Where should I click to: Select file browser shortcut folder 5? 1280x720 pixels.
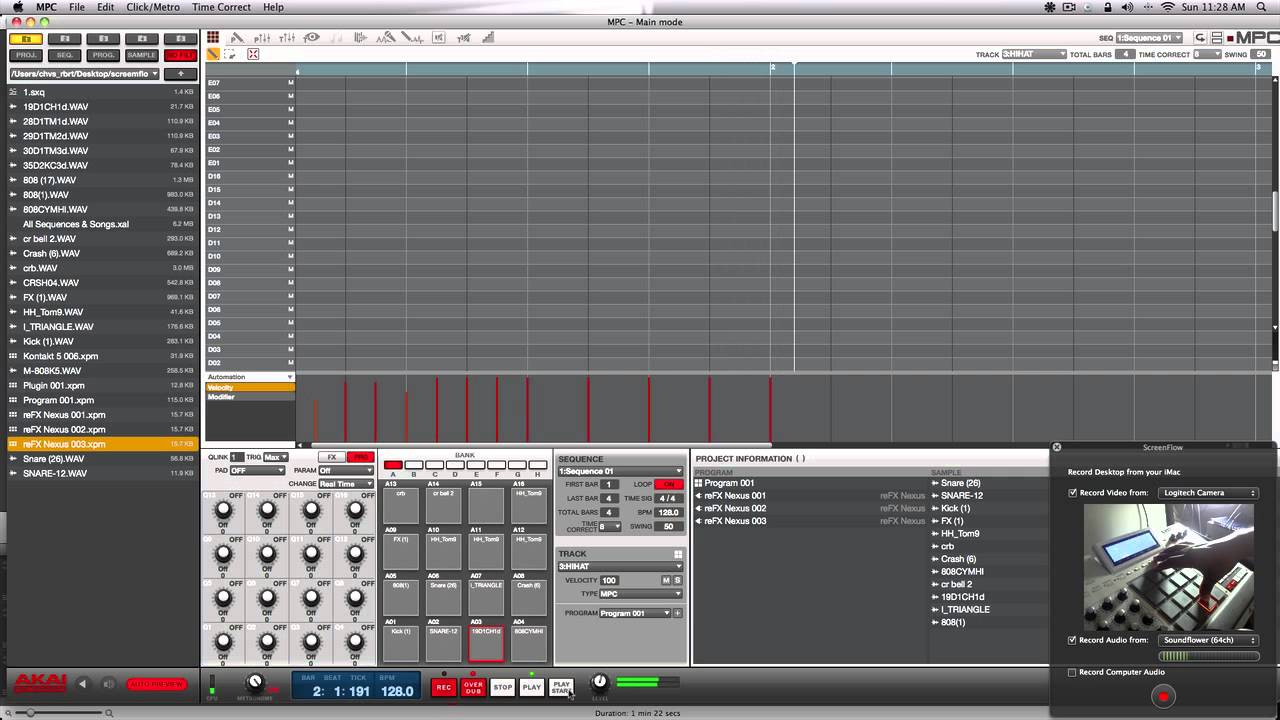click(x=180, y=39)
